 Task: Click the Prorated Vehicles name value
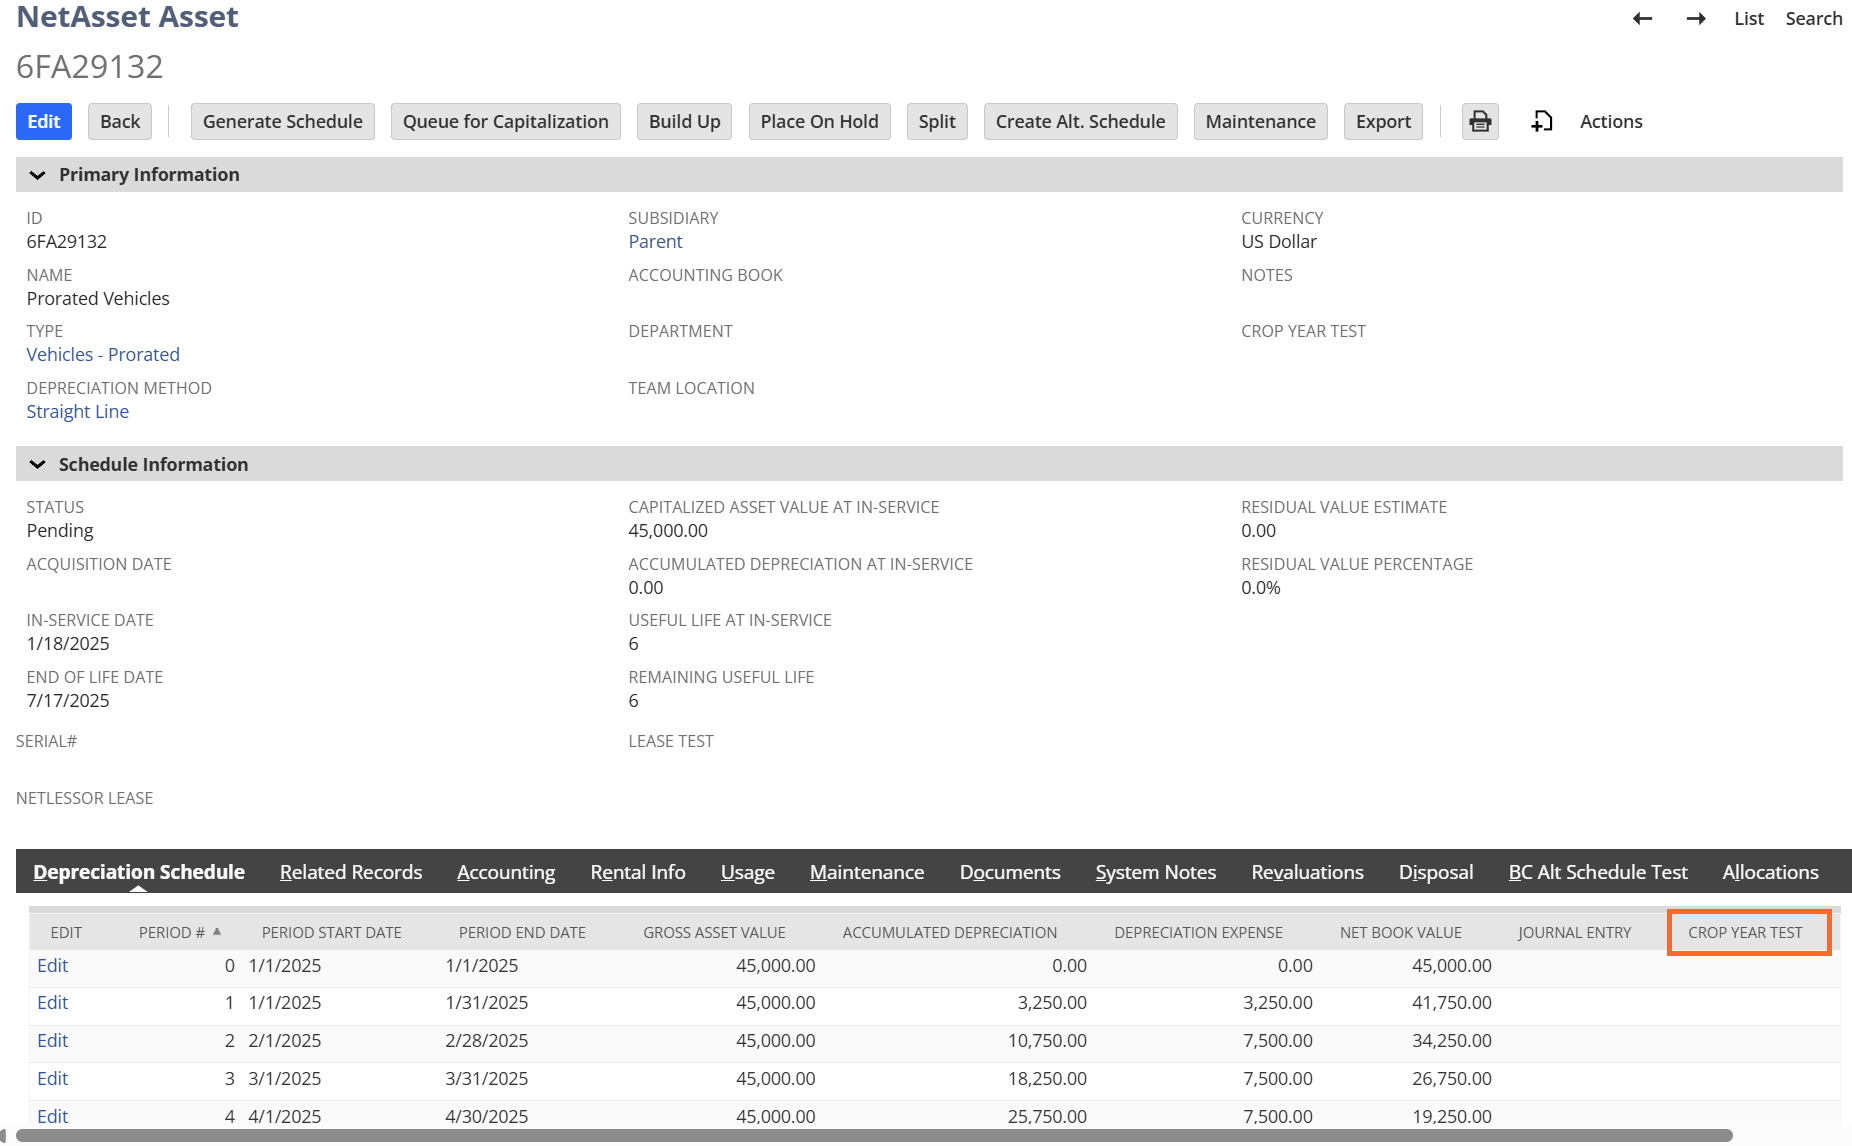[98, 299]
